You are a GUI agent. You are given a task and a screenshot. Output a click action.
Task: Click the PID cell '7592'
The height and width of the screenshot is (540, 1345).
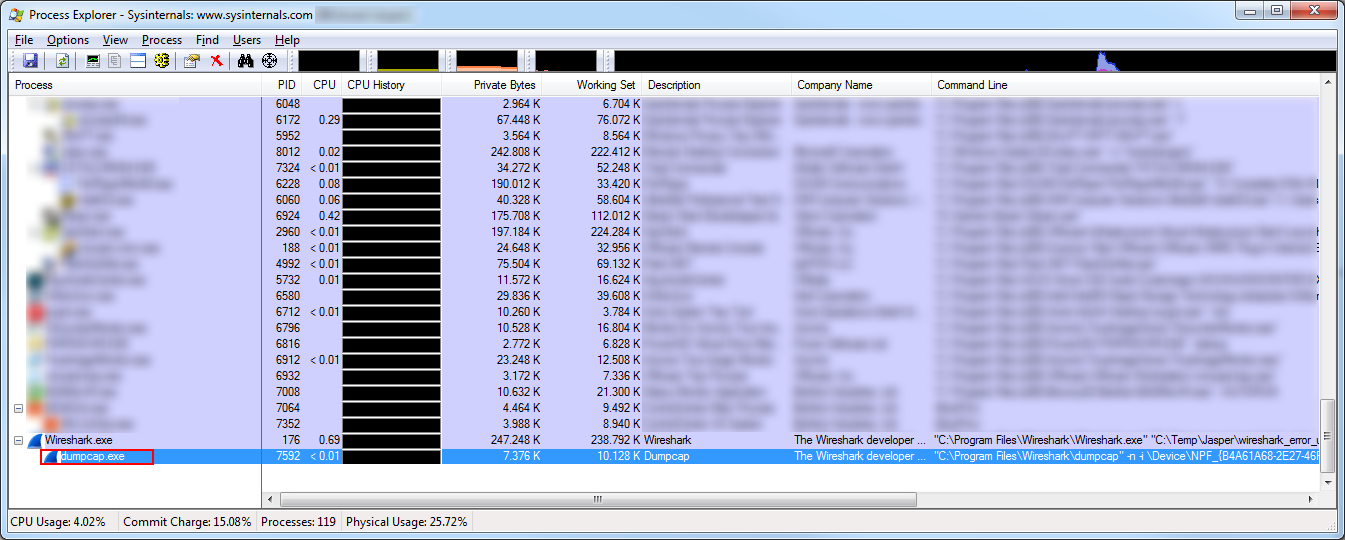(x=286, y=456)
